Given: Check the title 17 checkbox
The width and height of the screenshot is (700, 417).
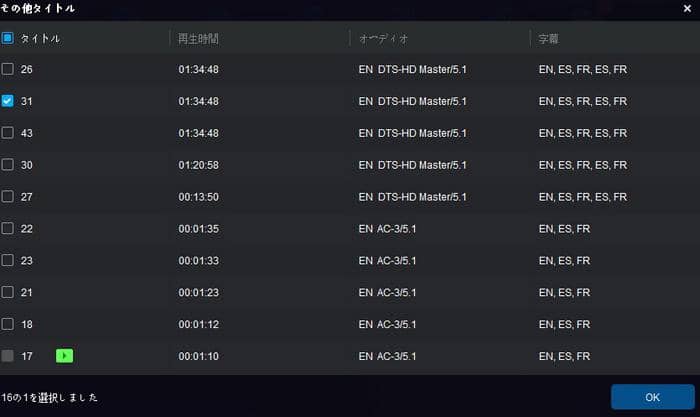Looking at the screenshot, I should pos(8,355).
